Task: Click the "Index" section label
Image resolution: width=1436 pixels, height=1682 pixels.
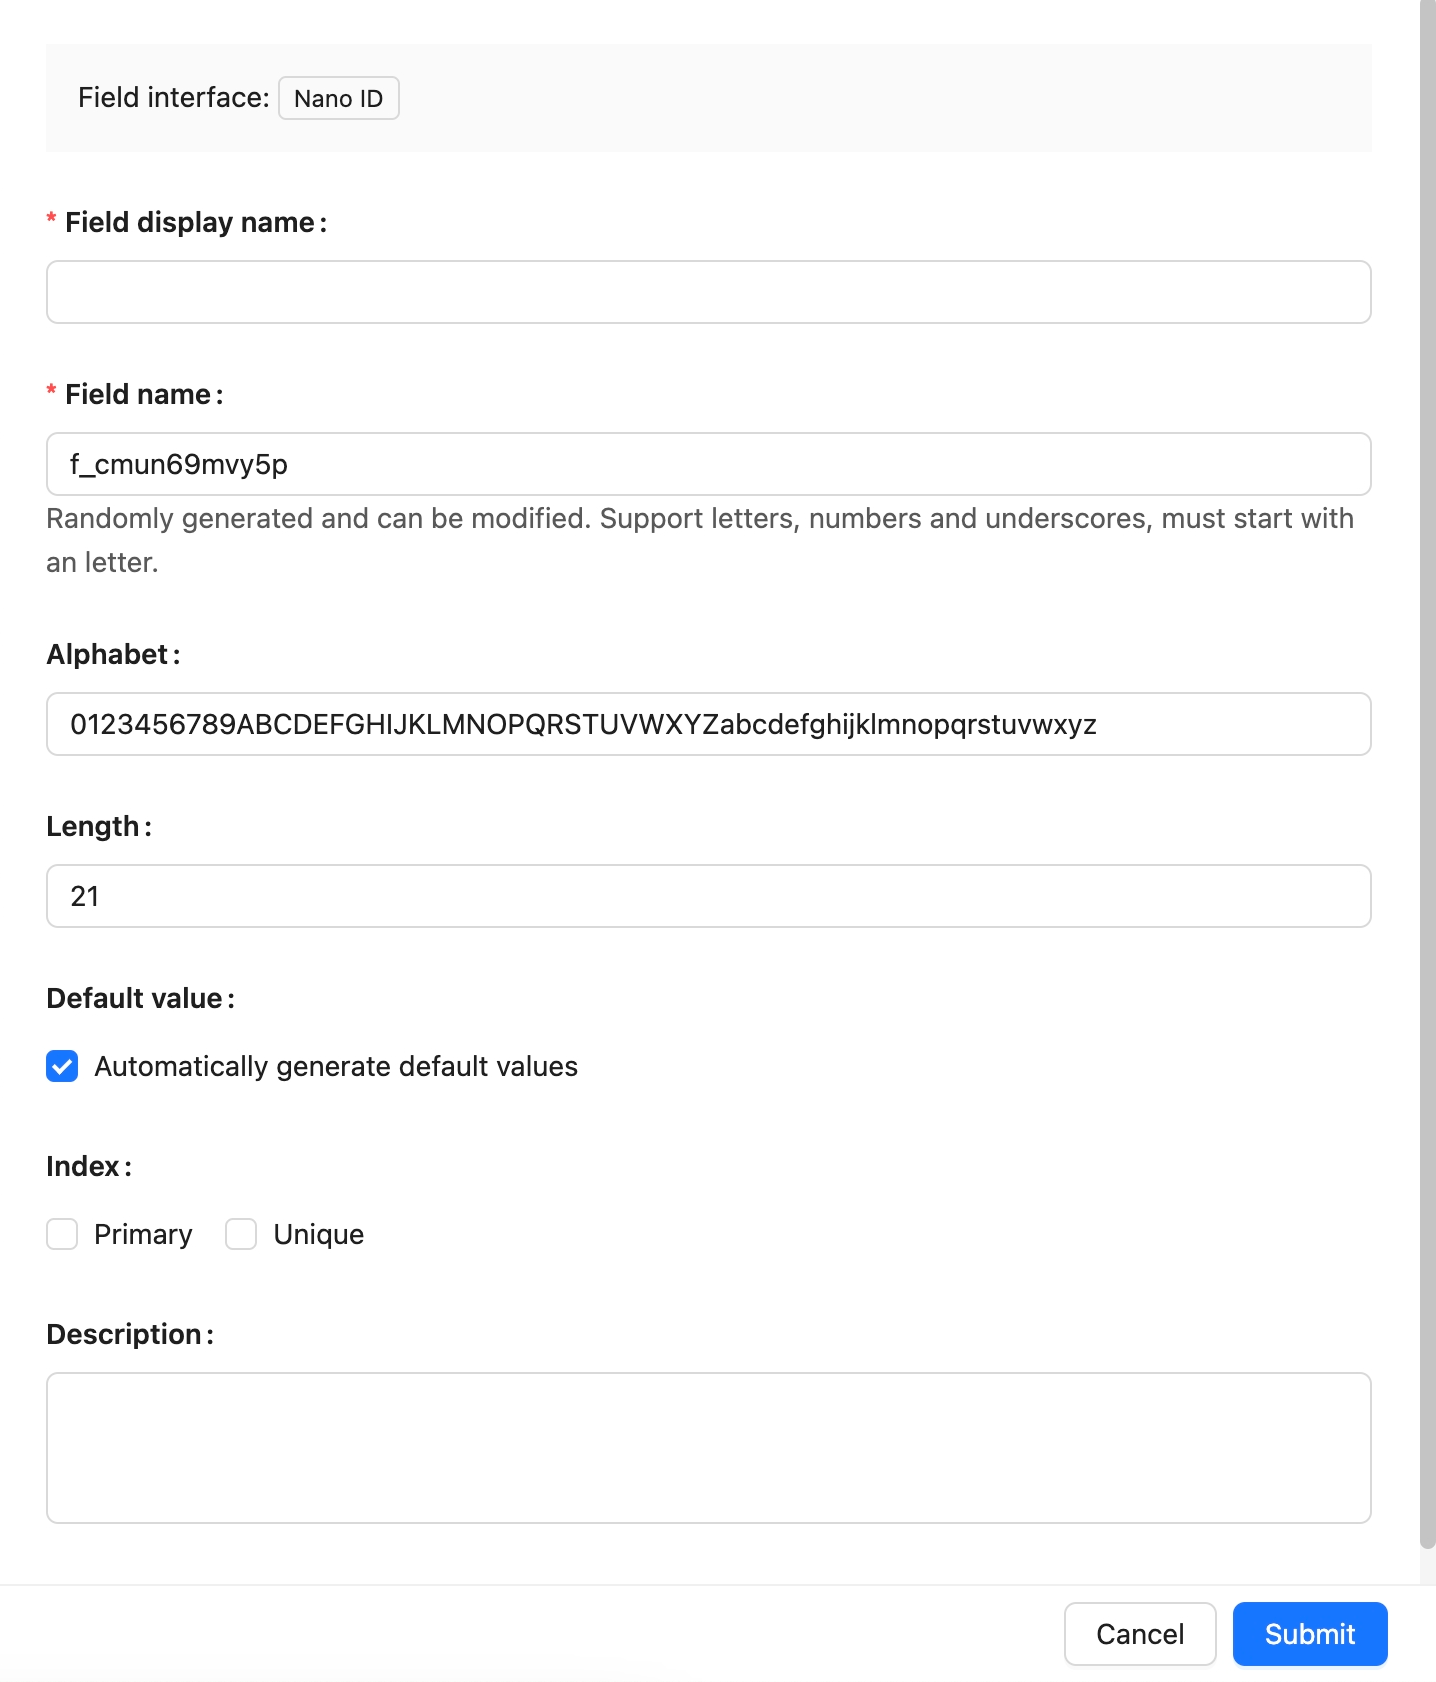Action: click(x=83, y=1166)
